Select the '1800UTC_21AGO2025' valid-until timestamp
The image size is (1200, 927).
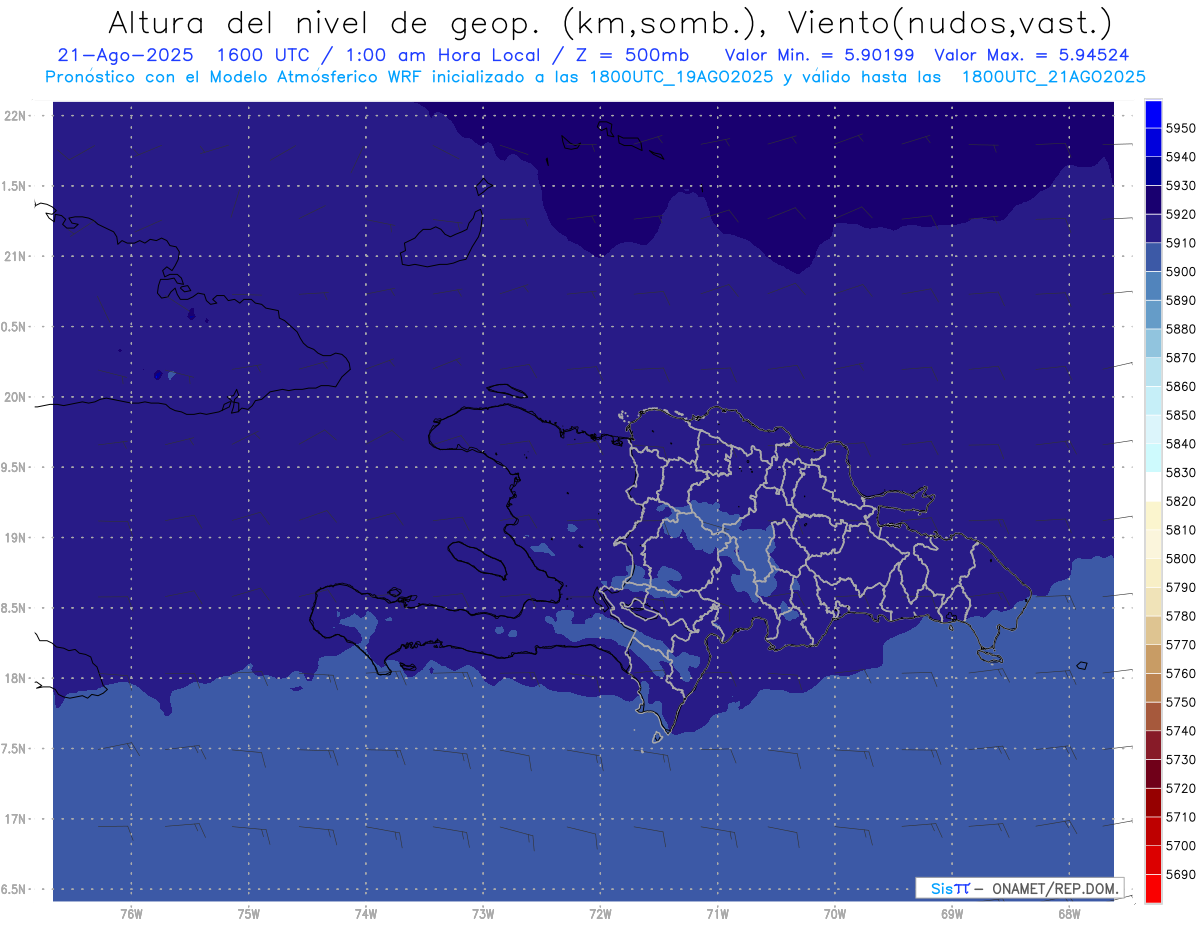point(1054,77)
